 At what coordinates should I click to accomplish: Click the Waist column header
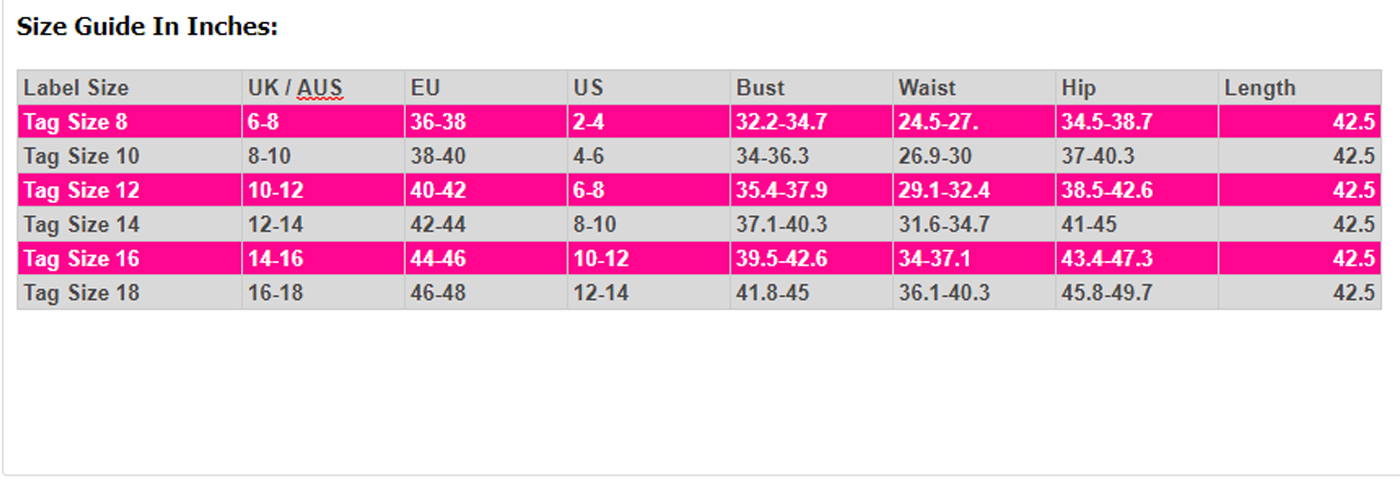pos(975,88)
